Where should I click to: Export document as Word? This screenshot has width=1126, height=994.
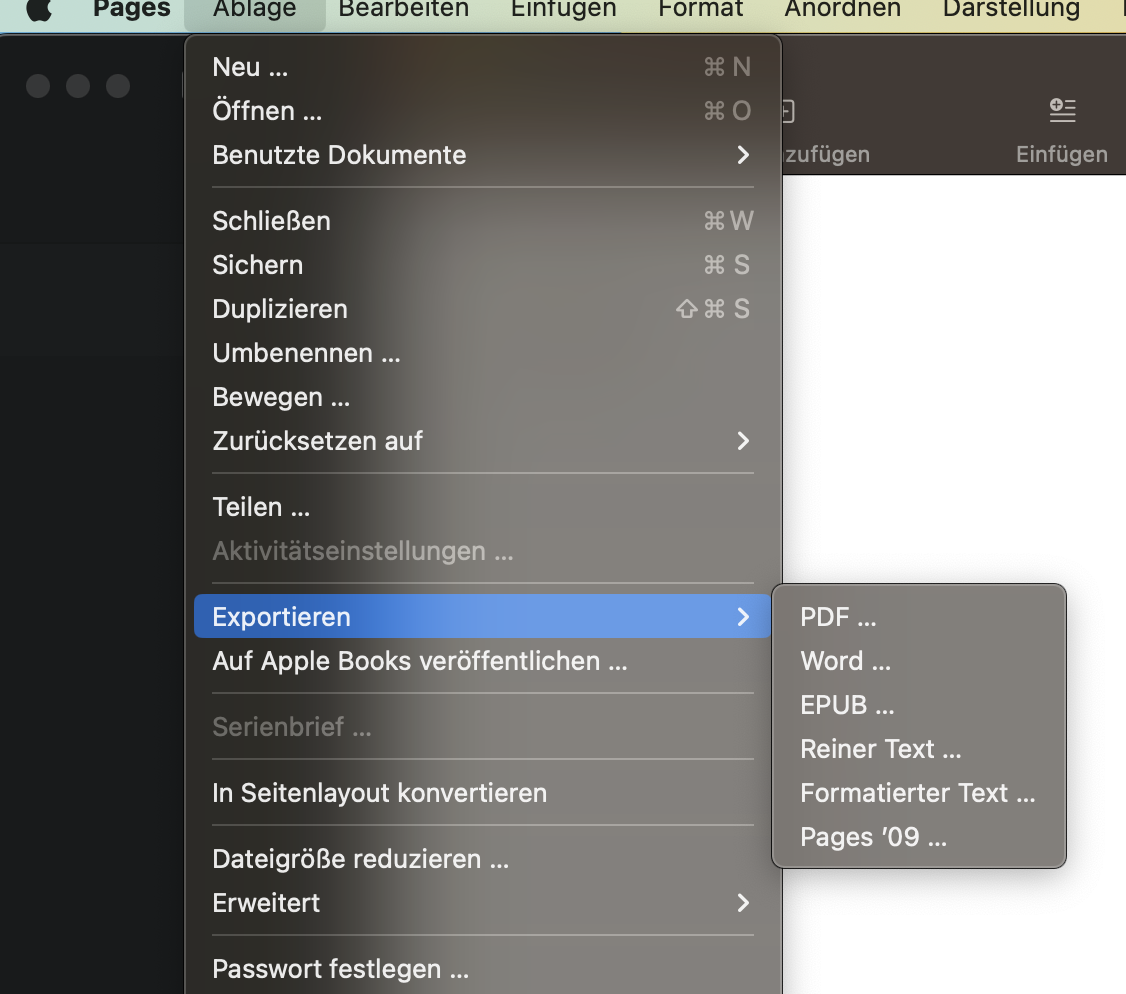tap(845, 661)
